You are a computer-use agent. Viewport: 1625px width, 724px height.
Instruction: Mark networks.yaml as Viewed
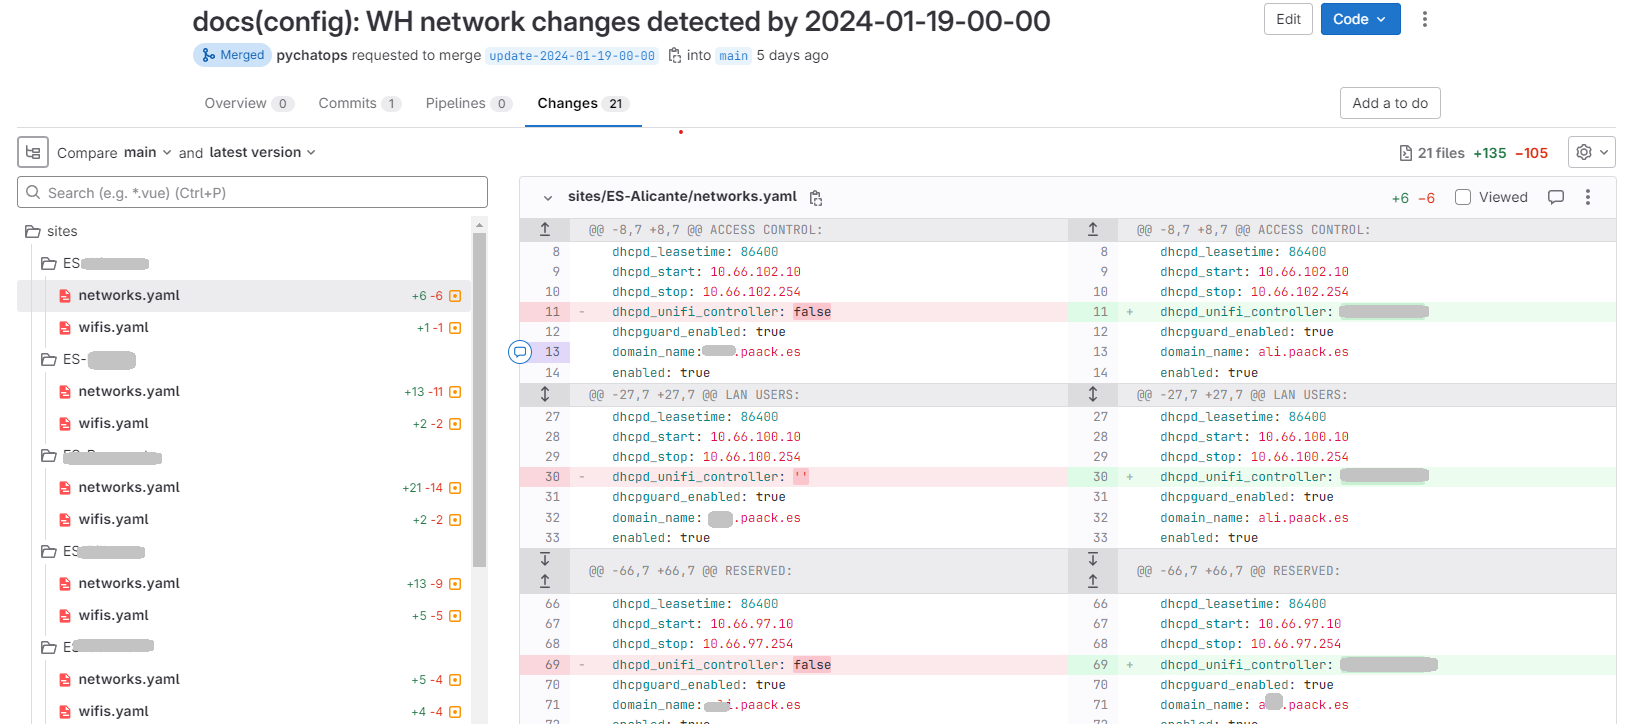(x=1463, y=197)
